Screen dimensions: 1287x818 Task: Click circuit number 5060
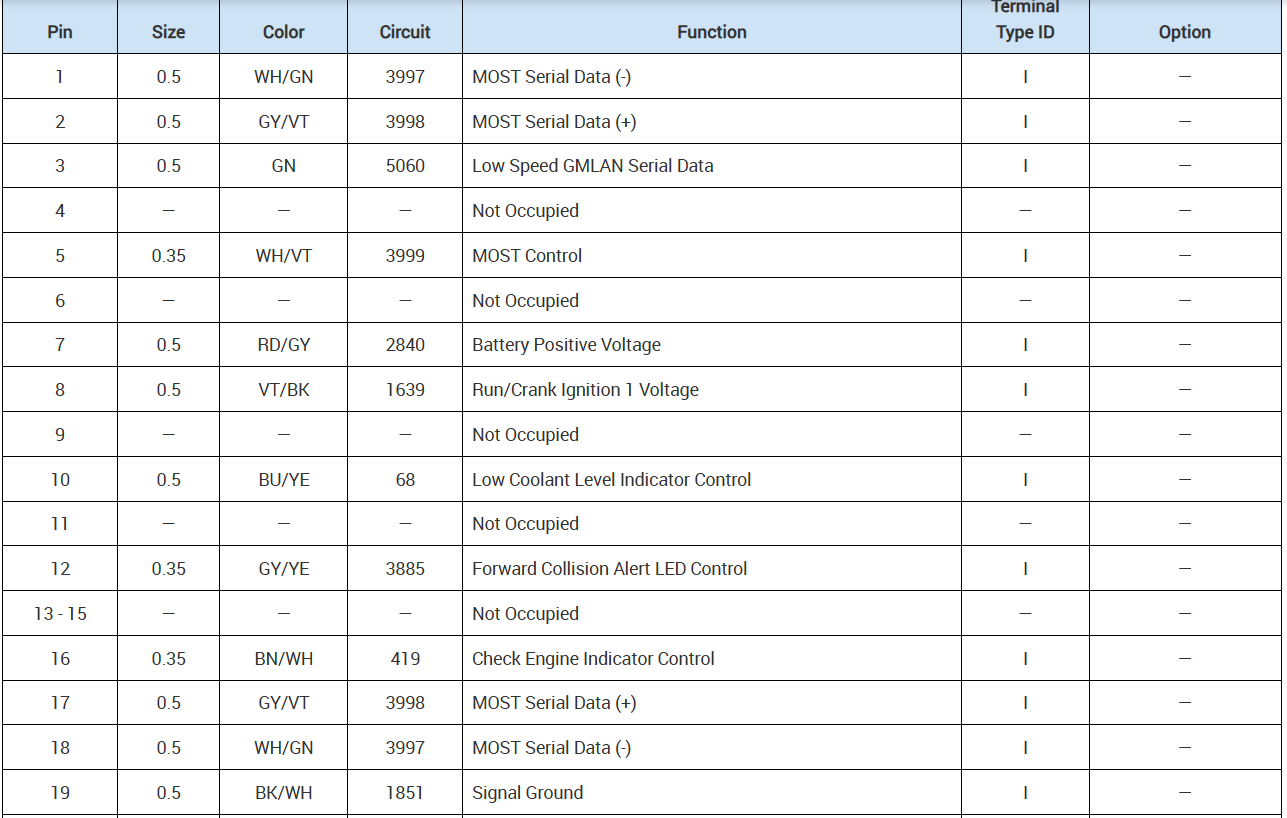click(x=405, y=166)
